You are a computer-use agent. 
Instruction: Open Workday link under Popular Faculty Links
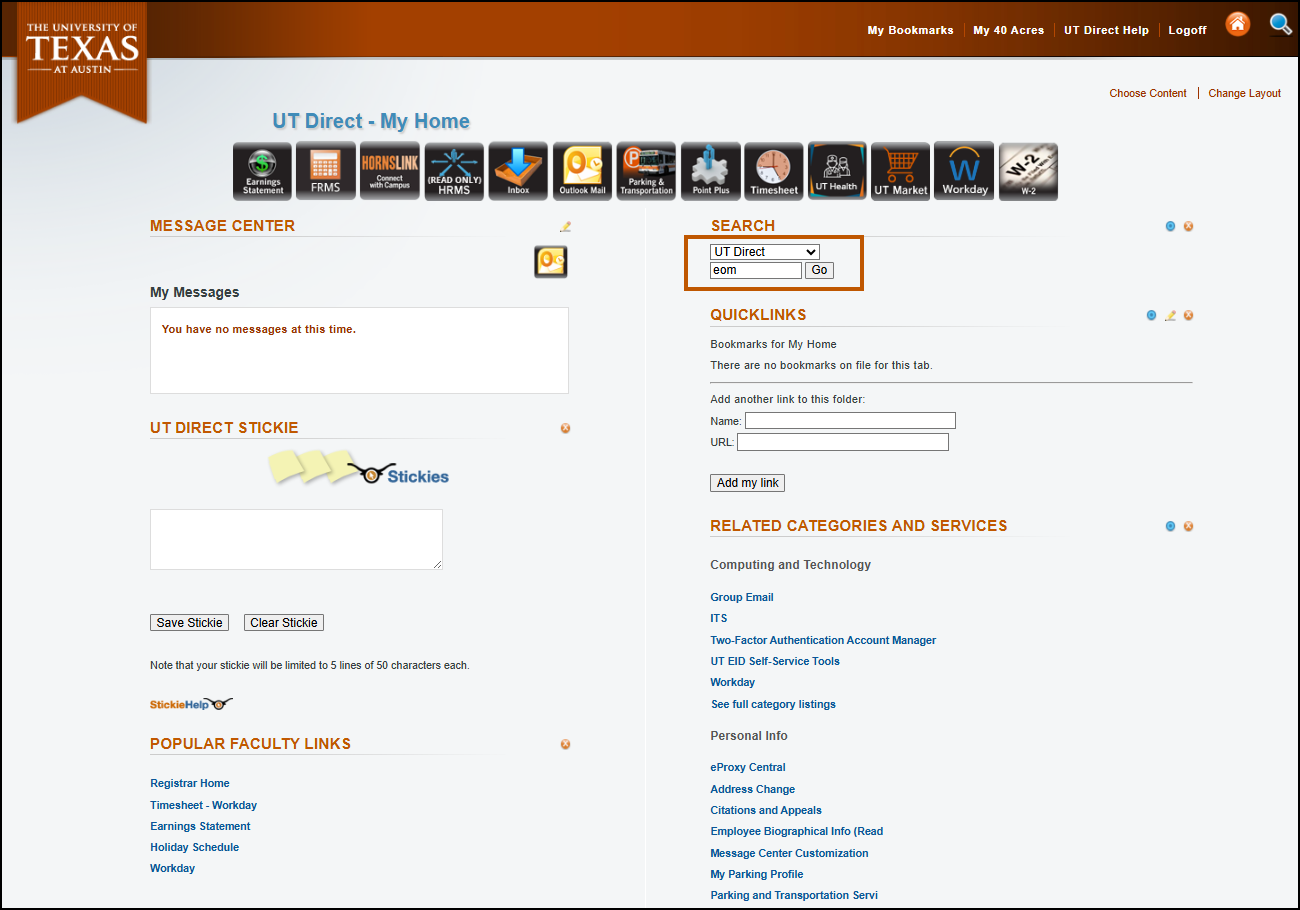[x=173, y=868]
